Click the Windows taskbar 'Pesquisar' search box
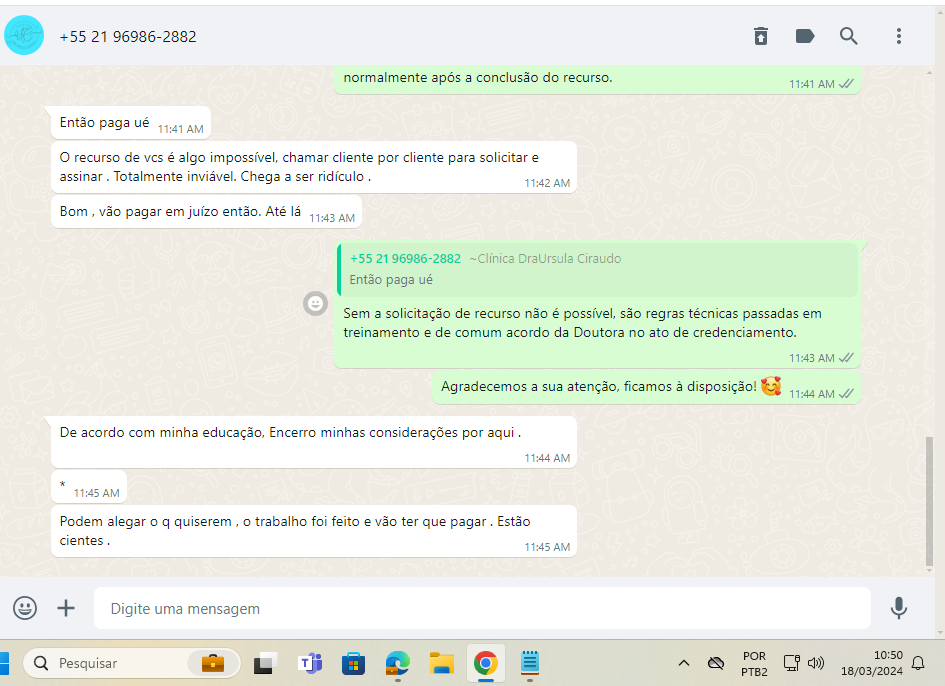 (131, 663)
